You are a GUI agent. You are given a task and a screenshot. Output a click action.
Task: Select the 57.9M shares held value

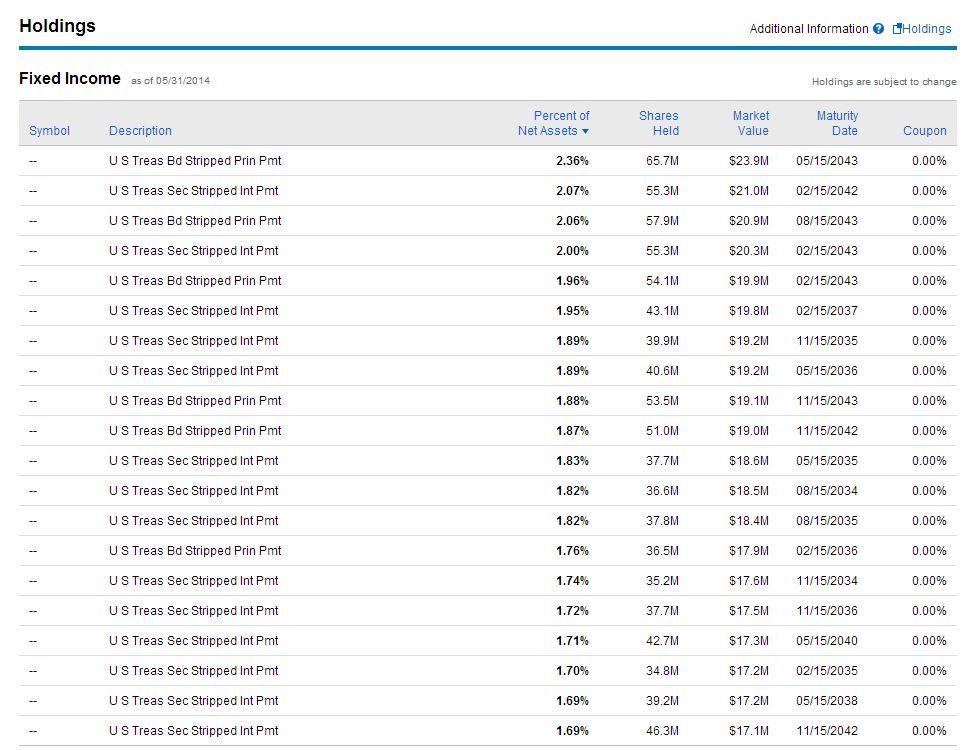(662, 221)
